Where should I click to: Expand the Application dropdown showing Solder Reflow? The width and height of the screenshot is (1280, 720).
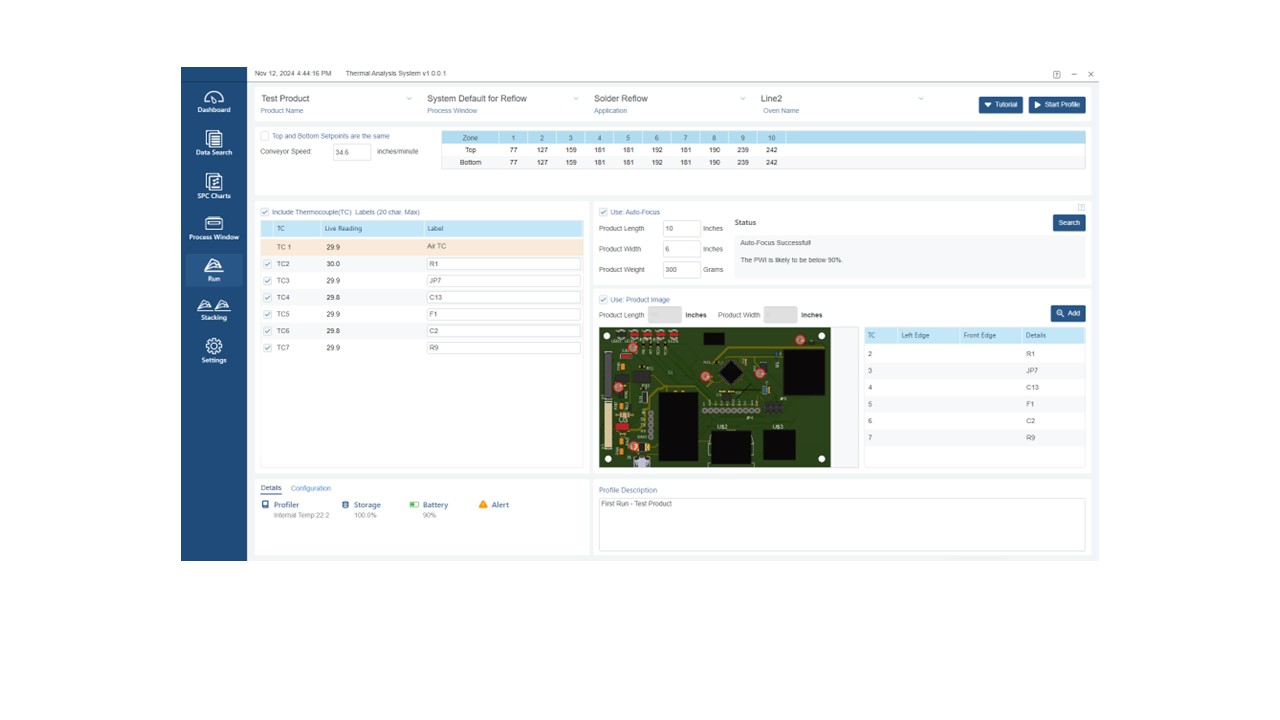point(742,98)
